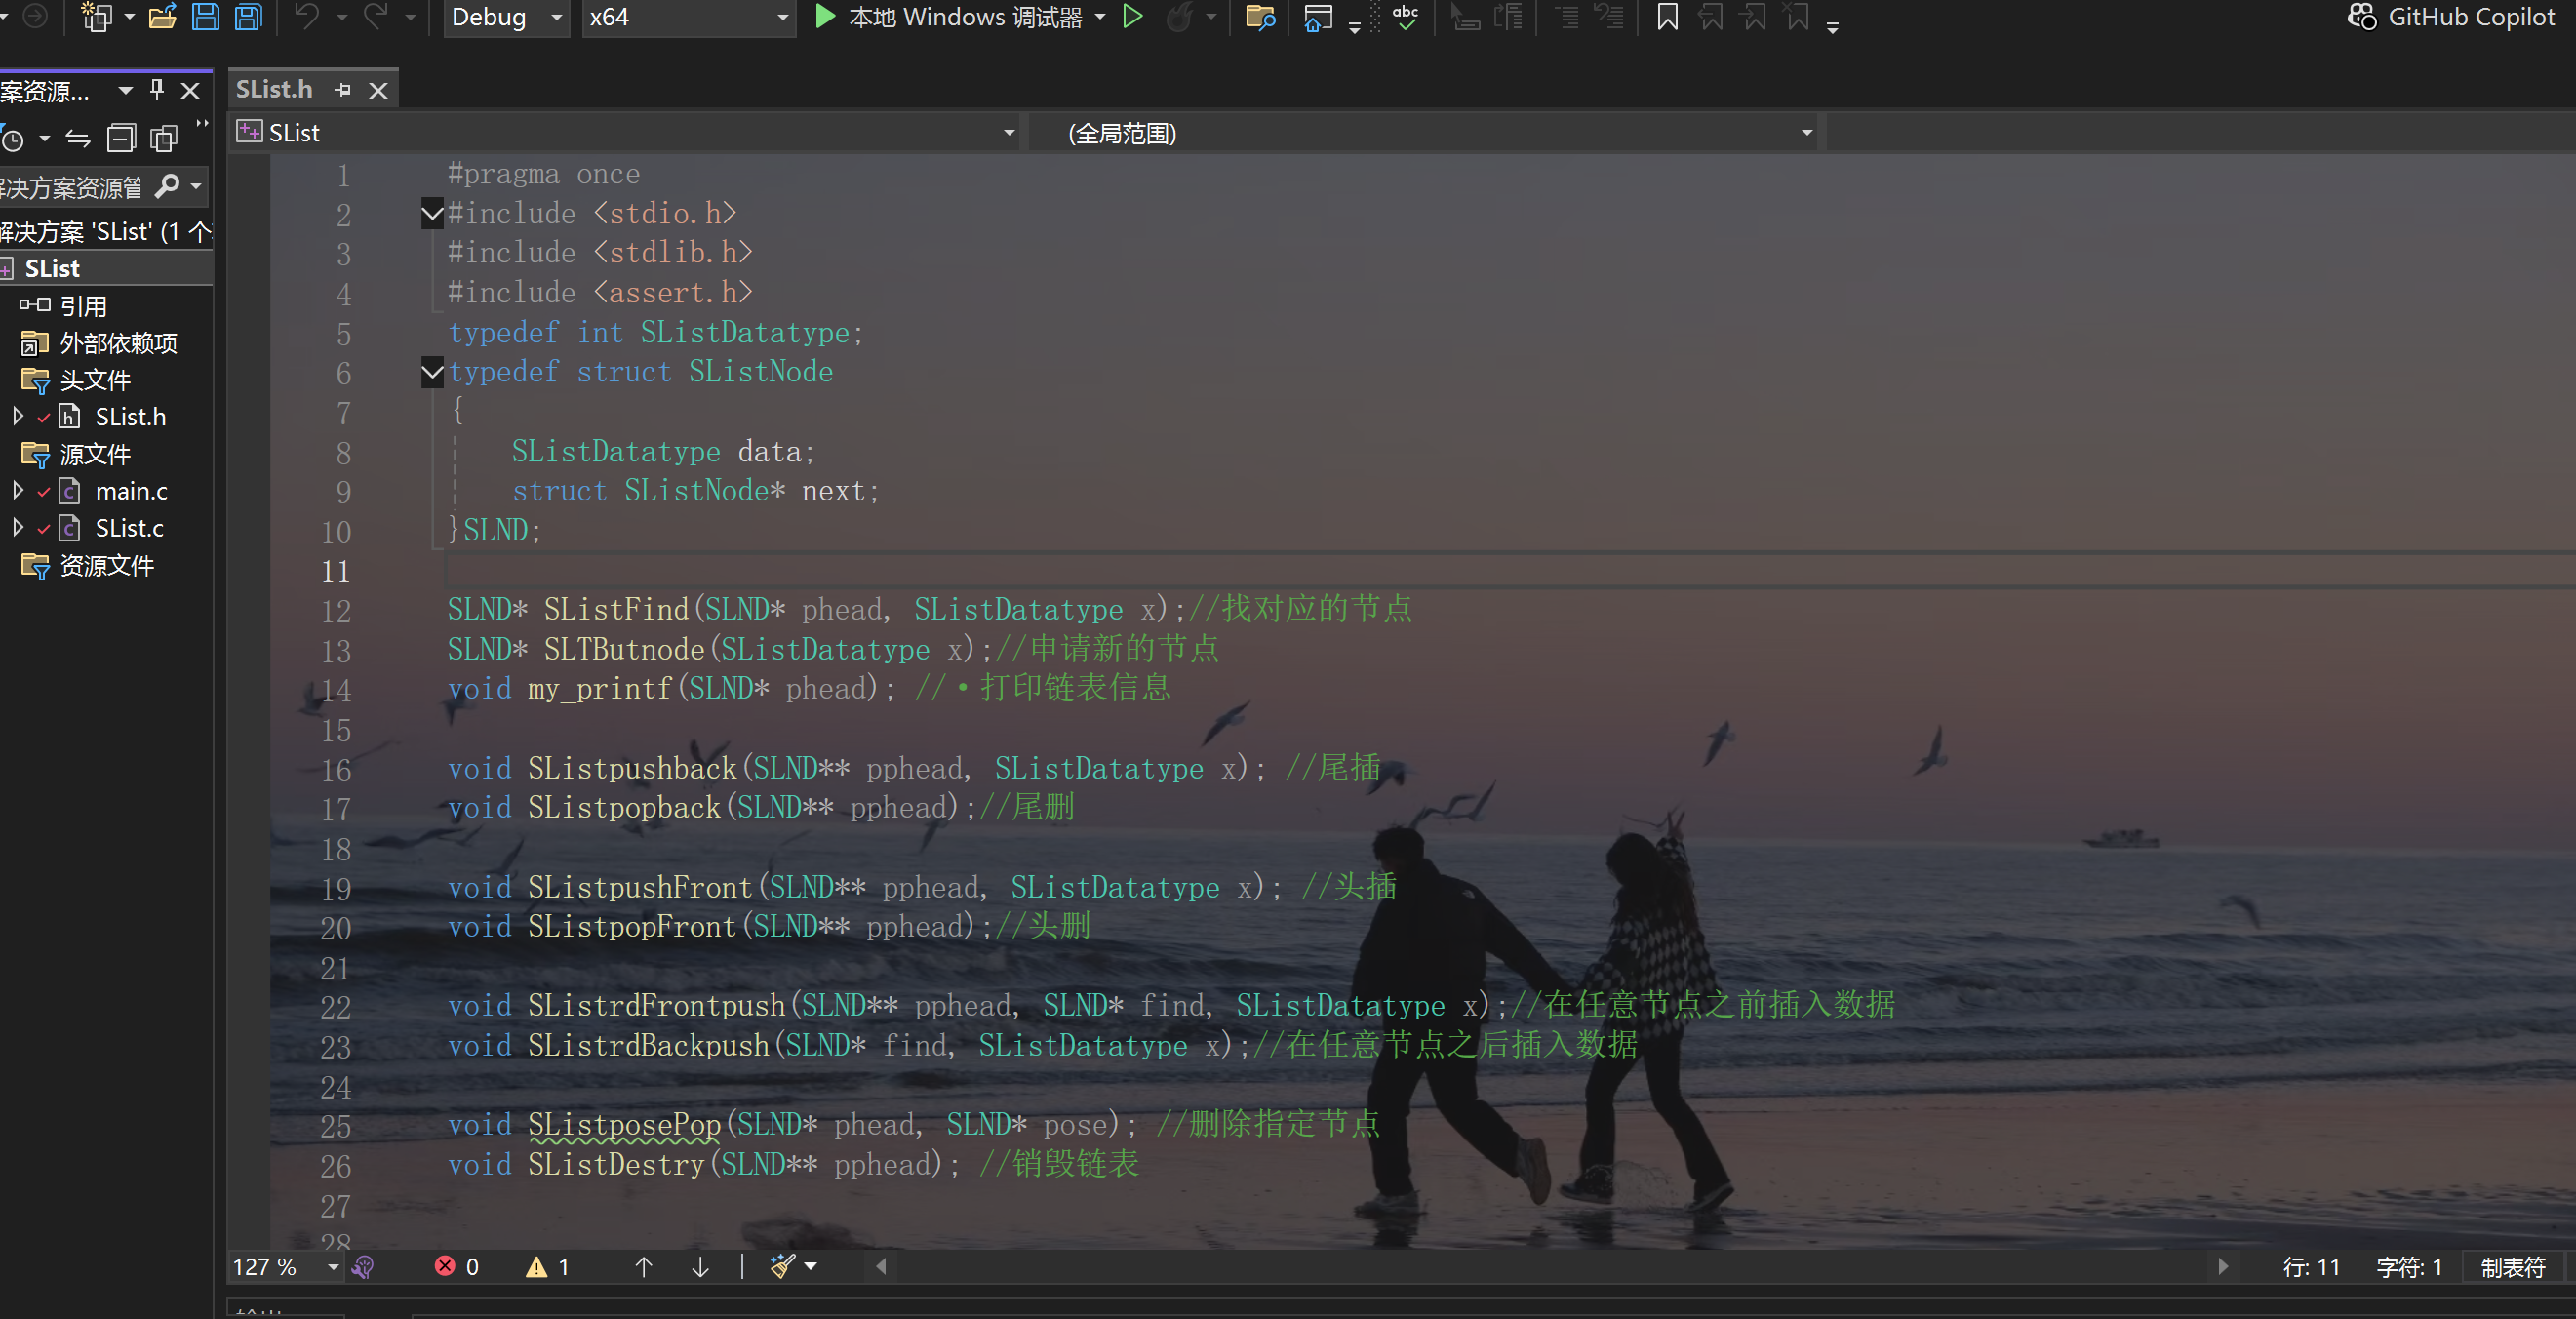The width and height of the screenshot is (2576, 1319).
Task: Expand the main.c tree node
Action: coord(17,491)
